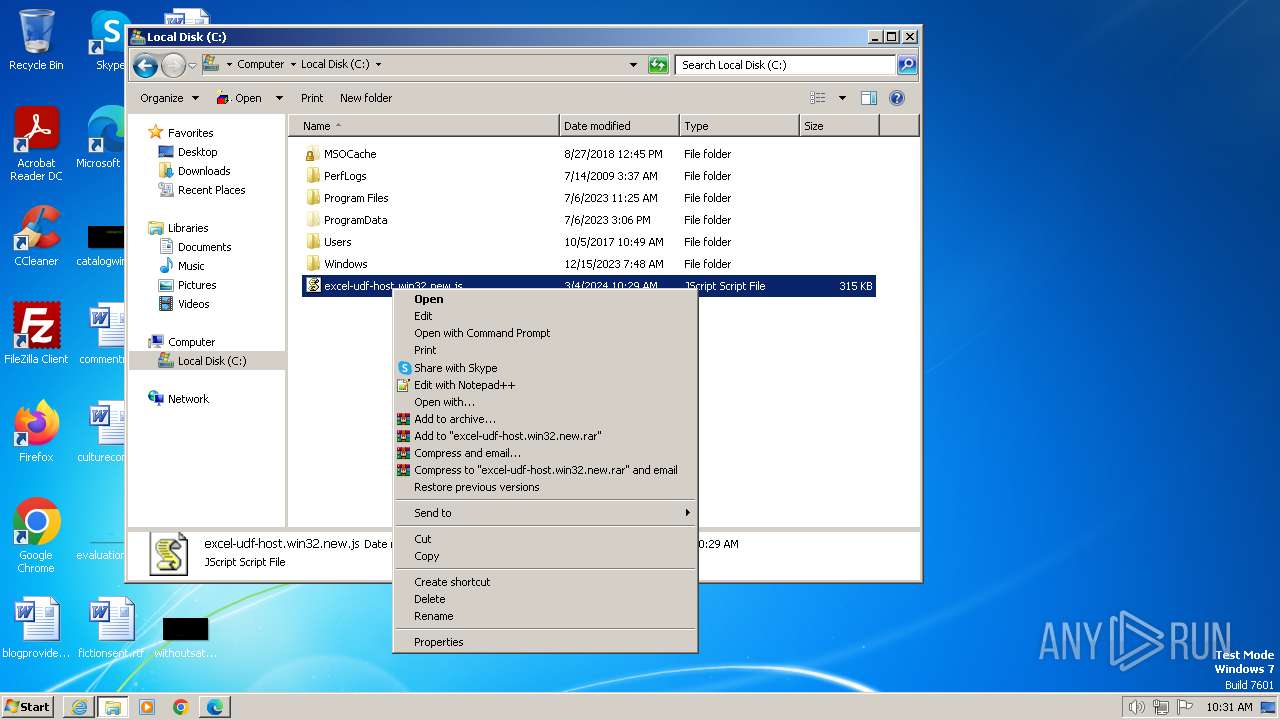
Task: Show the preview pane icon
Action: [868, 98]
